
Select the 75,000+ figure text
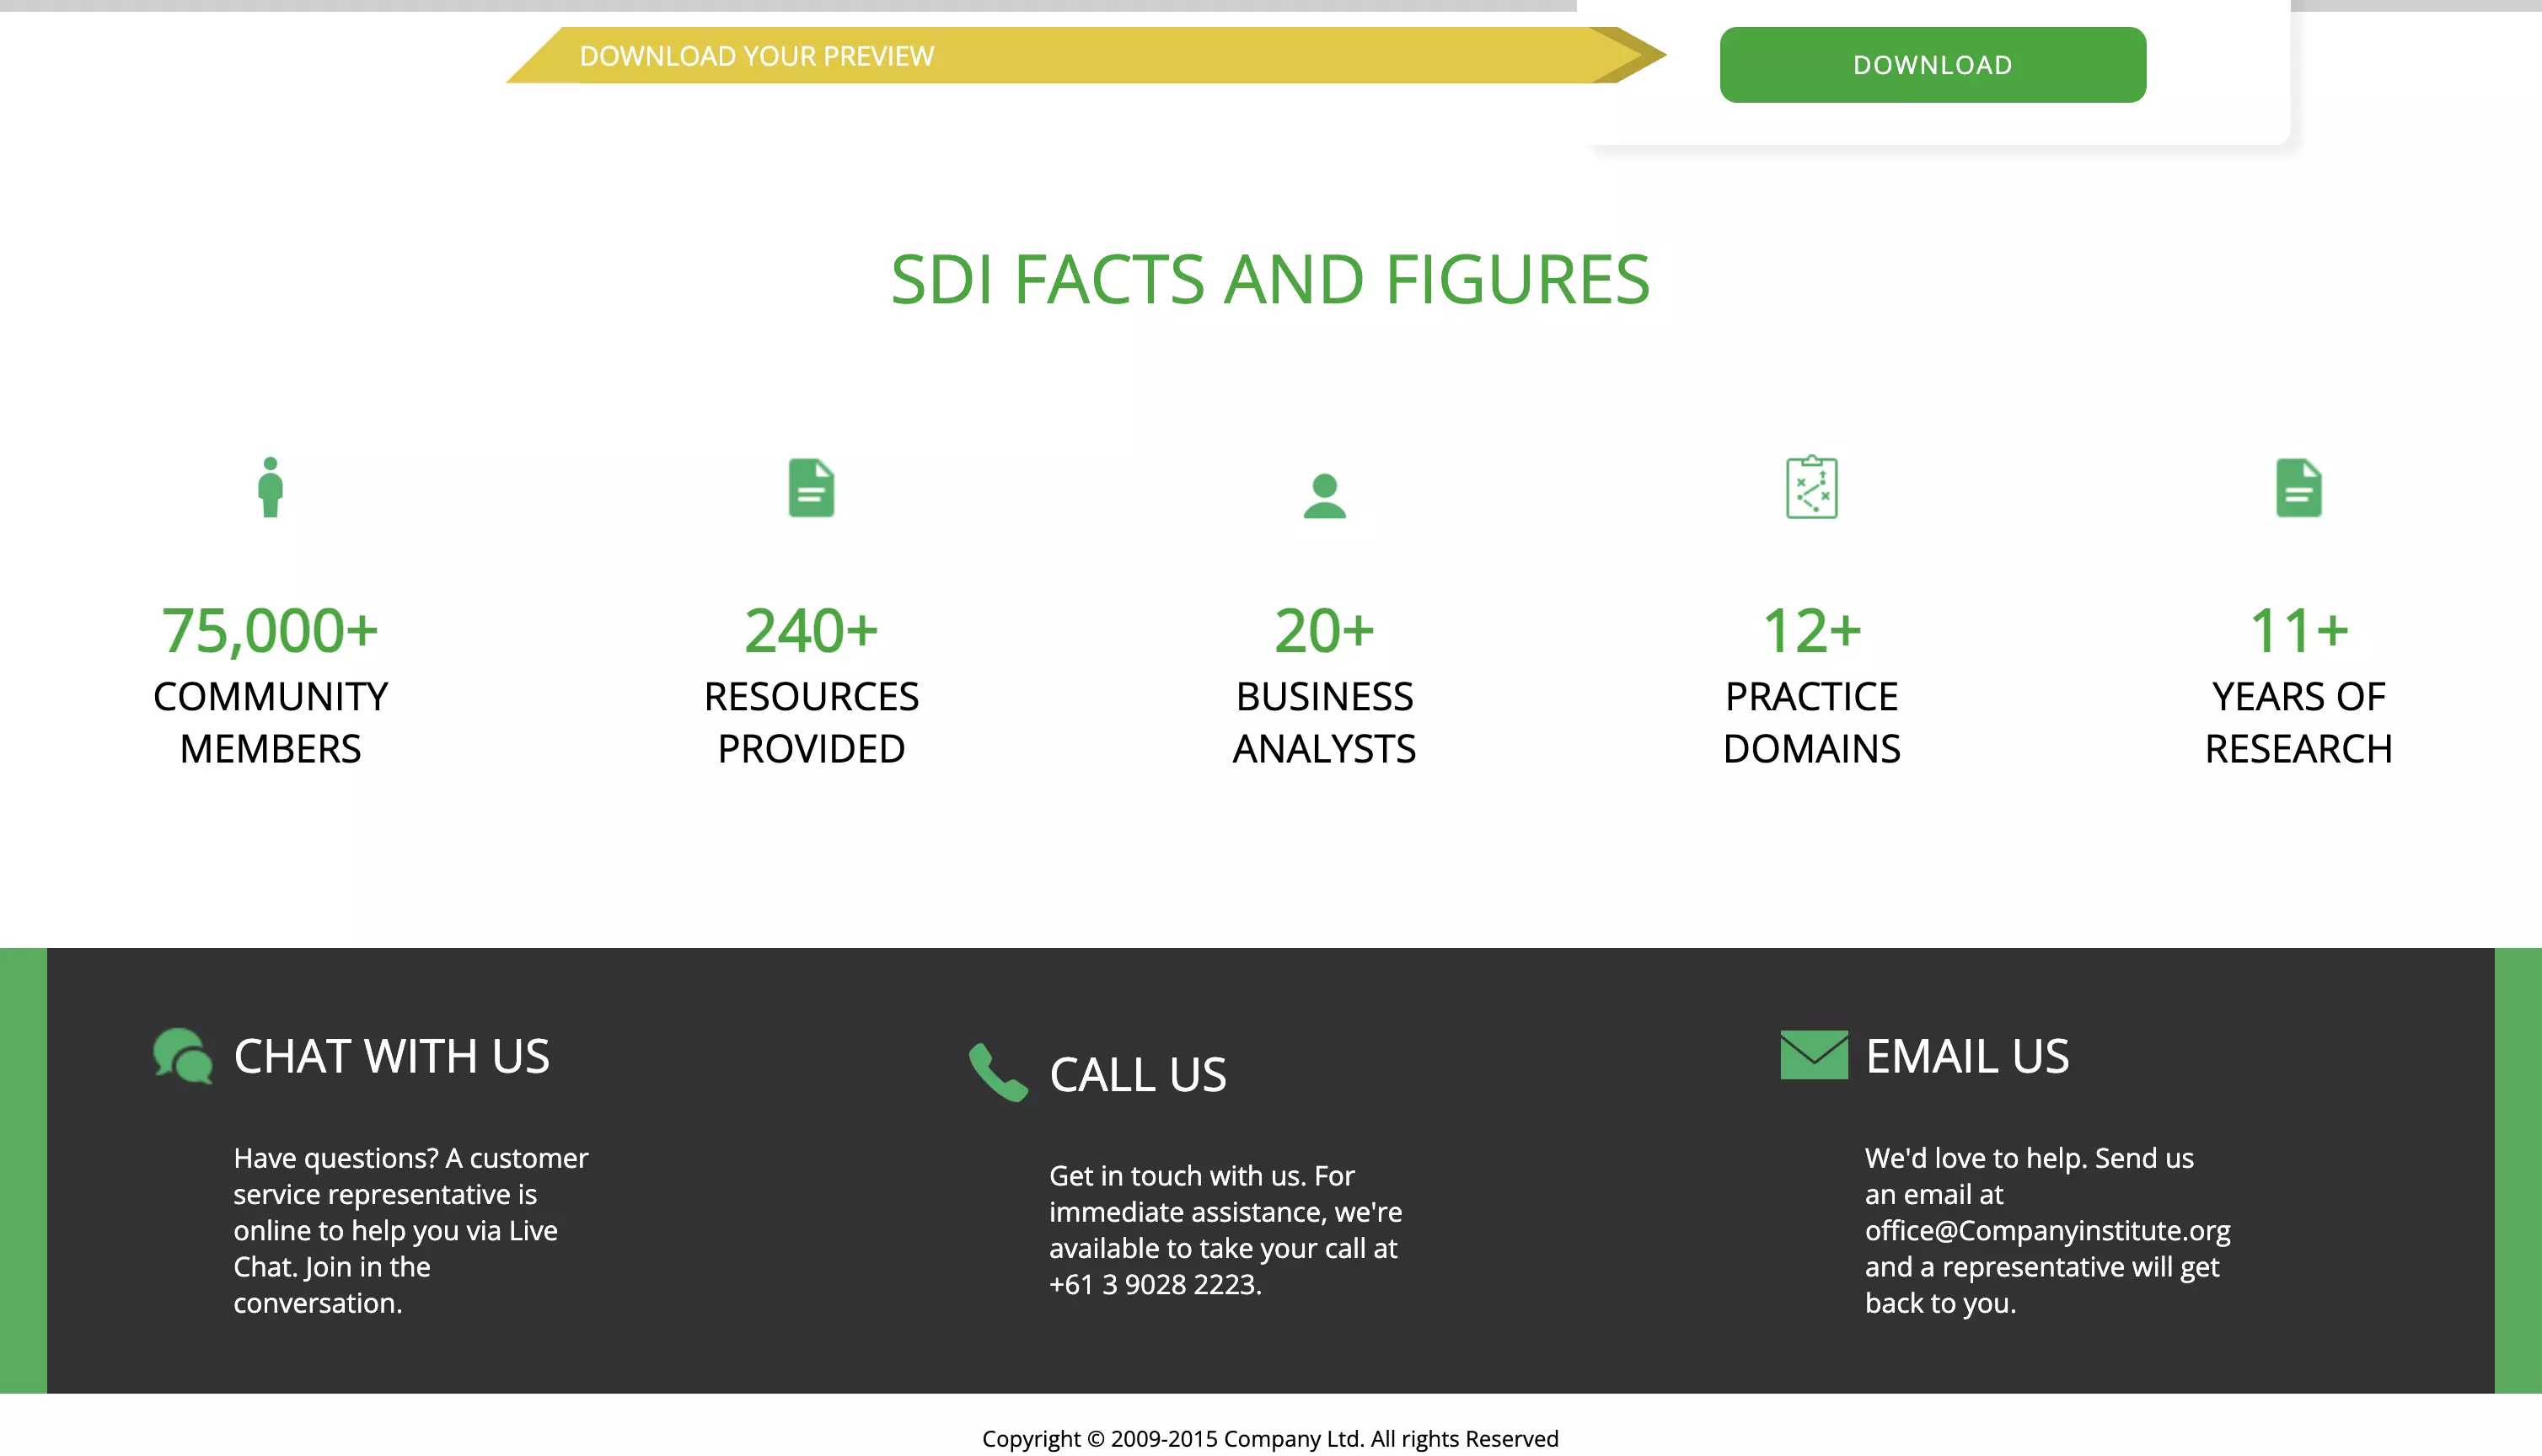270,631
